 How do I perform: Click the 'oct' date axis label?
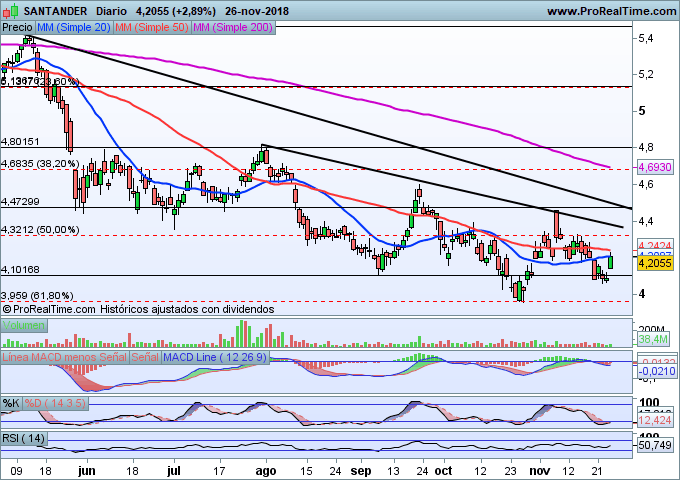pos(444,471)
